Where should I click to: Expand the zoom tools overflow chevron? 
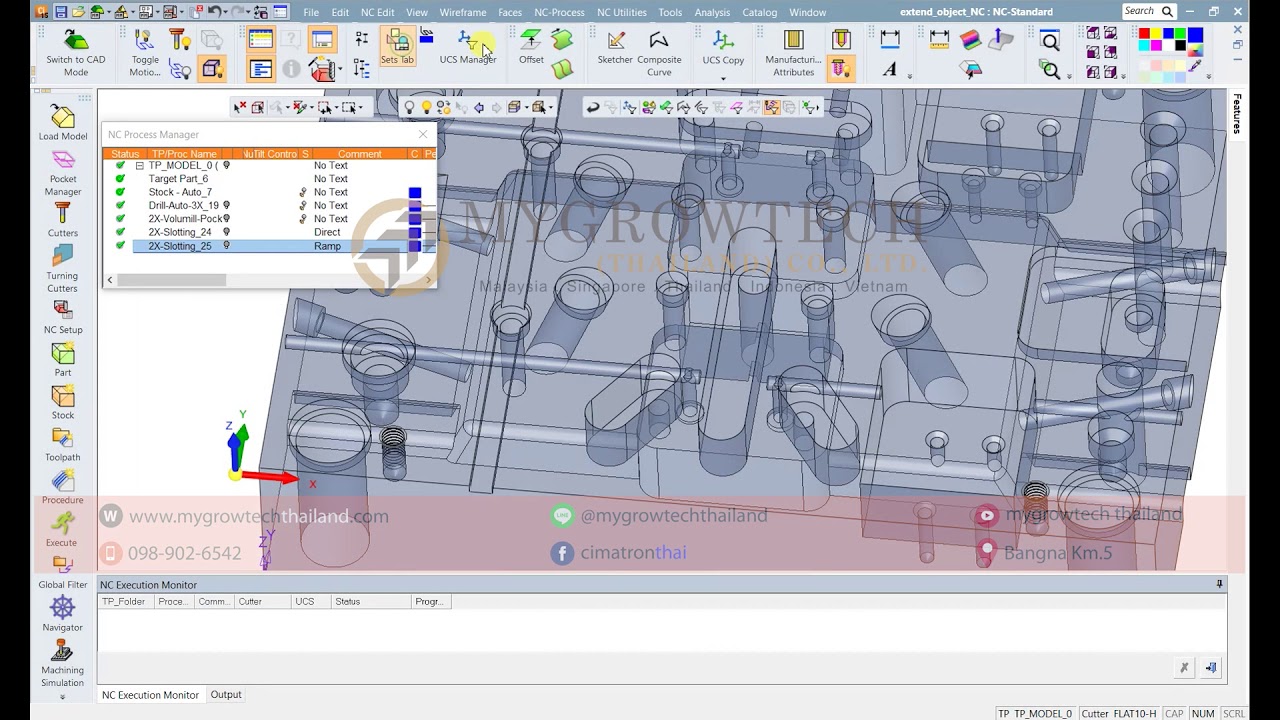[x=1068, y=76]
